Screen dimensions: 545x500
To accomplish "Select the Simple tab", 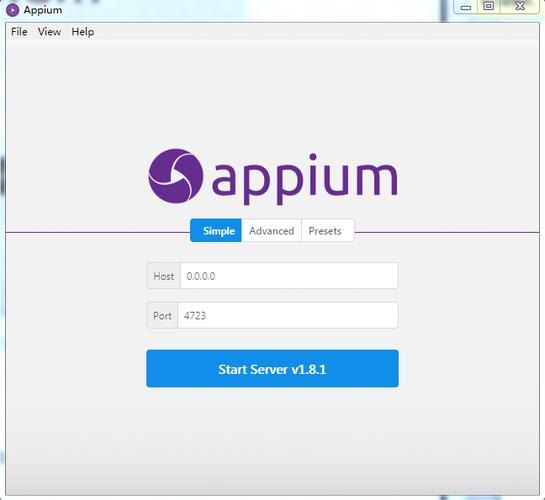I will pos(216,230).
